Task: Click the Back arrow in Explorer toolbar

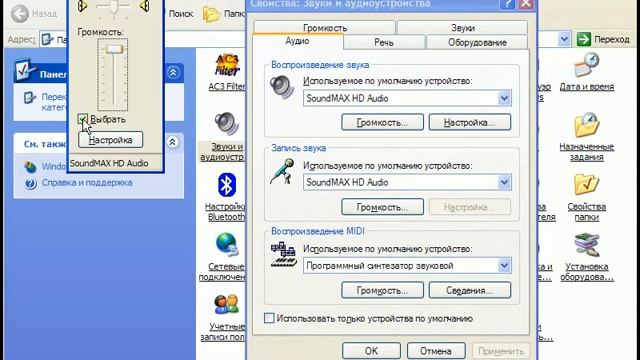Action: tap(20, 14)
